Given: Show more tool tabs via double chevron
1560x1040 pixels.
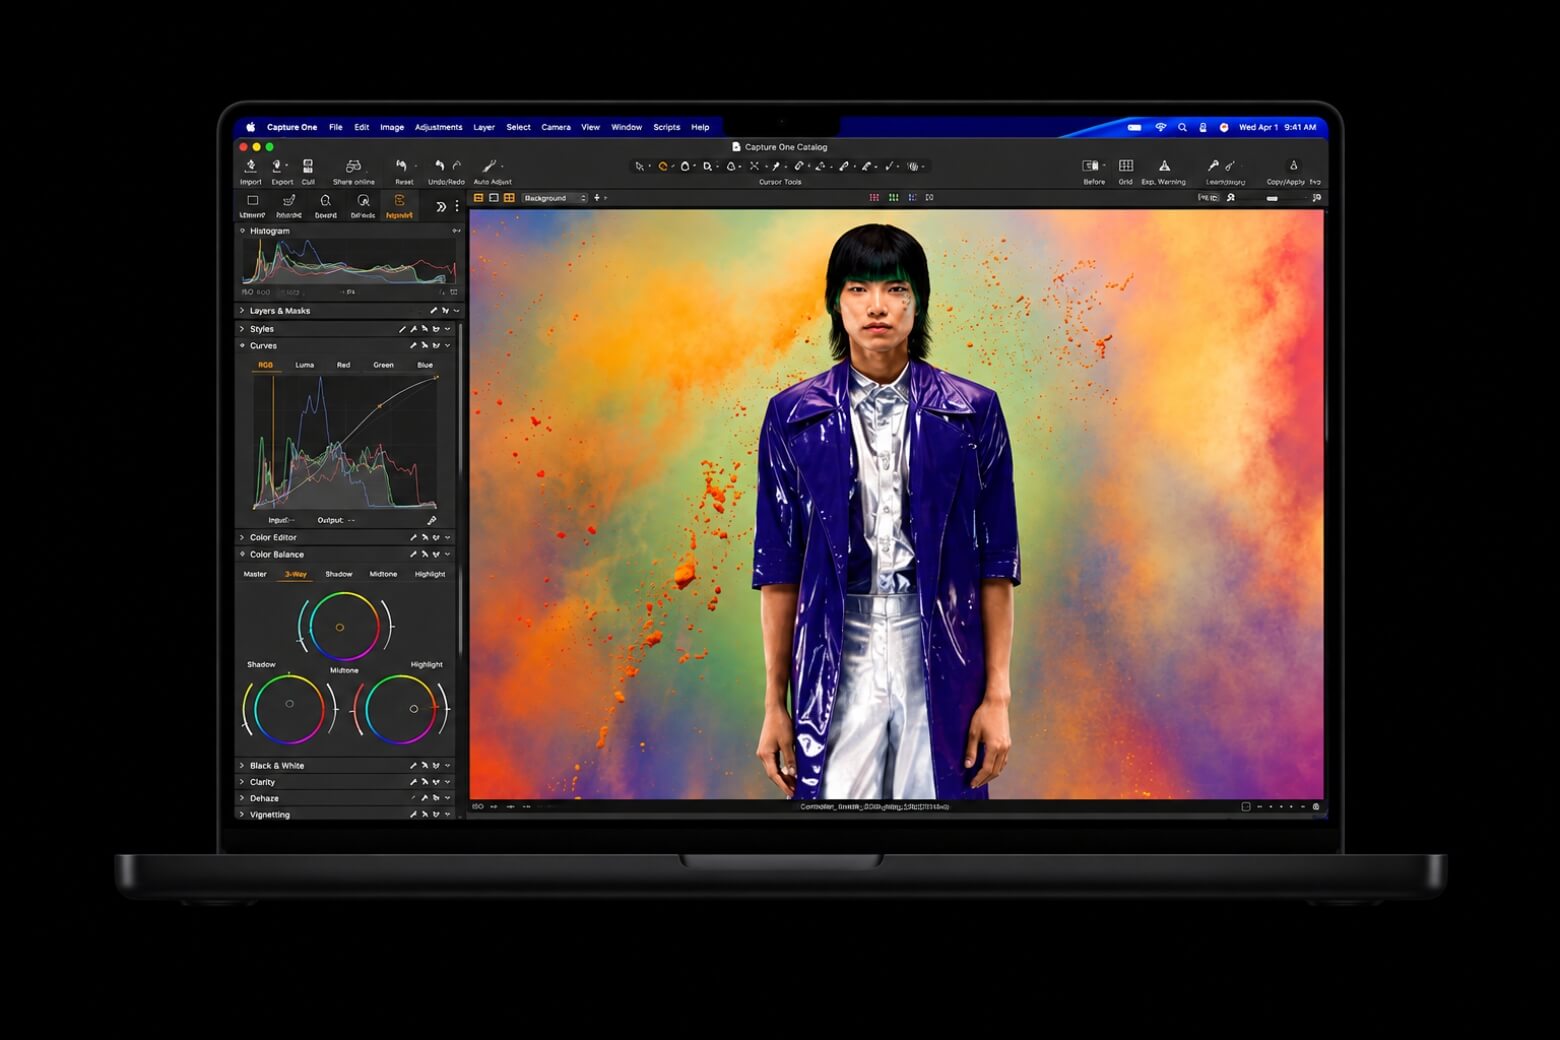Looking at the screenshot, I should coord(441,206).
